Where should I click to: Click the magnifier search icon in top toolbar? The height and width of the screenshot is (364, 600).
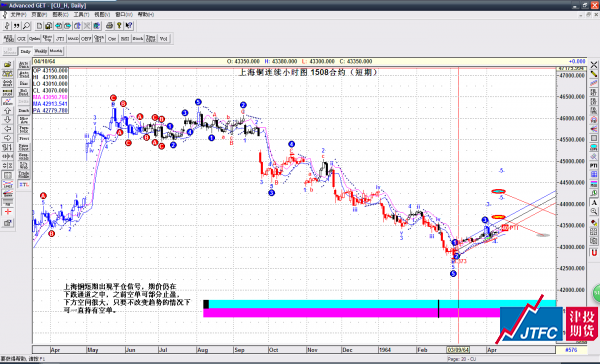point(26,26)
